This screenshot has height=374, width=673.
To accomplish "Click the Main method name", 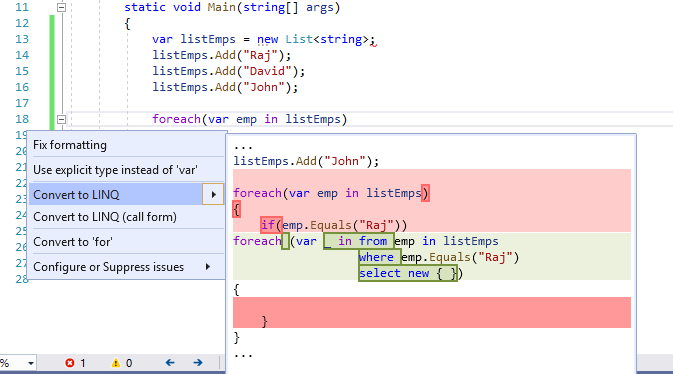I will [221, 7].
